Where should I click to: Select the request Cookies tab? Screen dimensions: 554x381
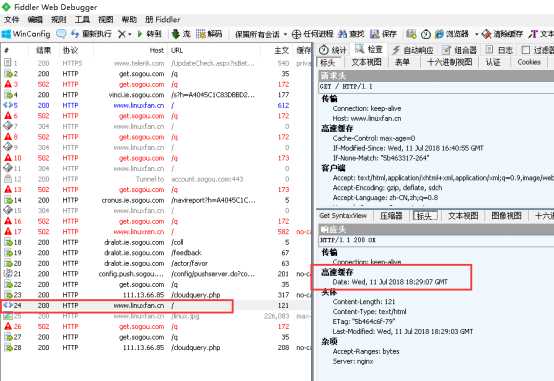(x=529, y=62)
